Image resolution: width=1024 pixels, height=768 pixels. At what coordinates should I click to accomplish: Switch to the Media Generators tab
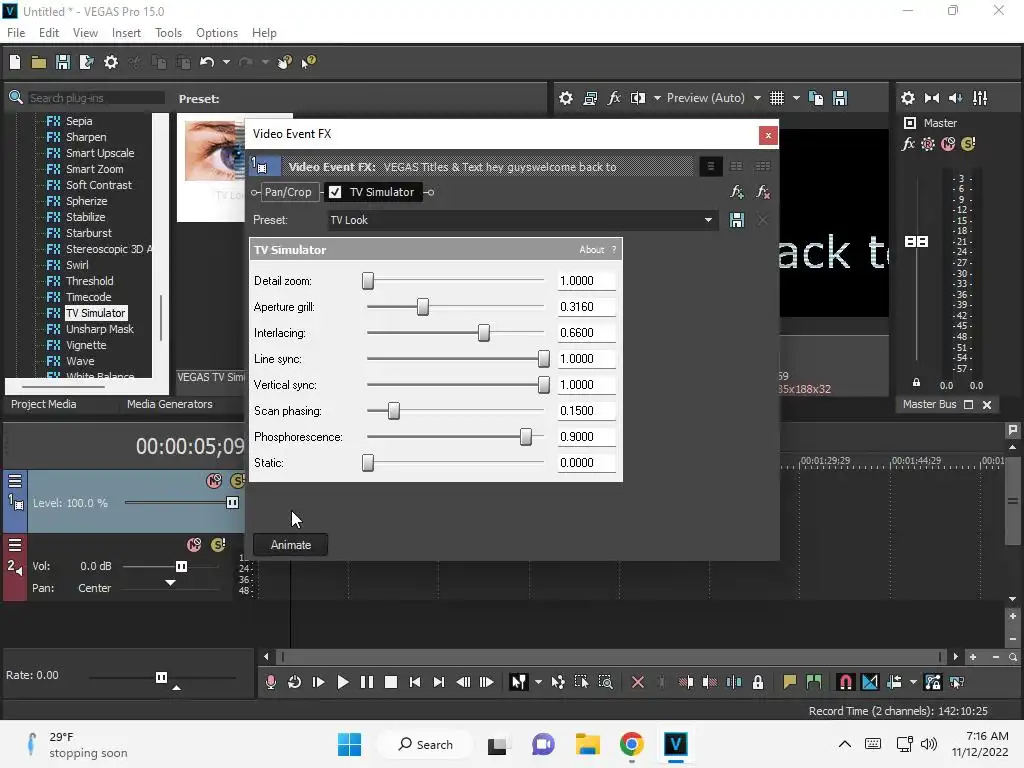click(169, 404)
